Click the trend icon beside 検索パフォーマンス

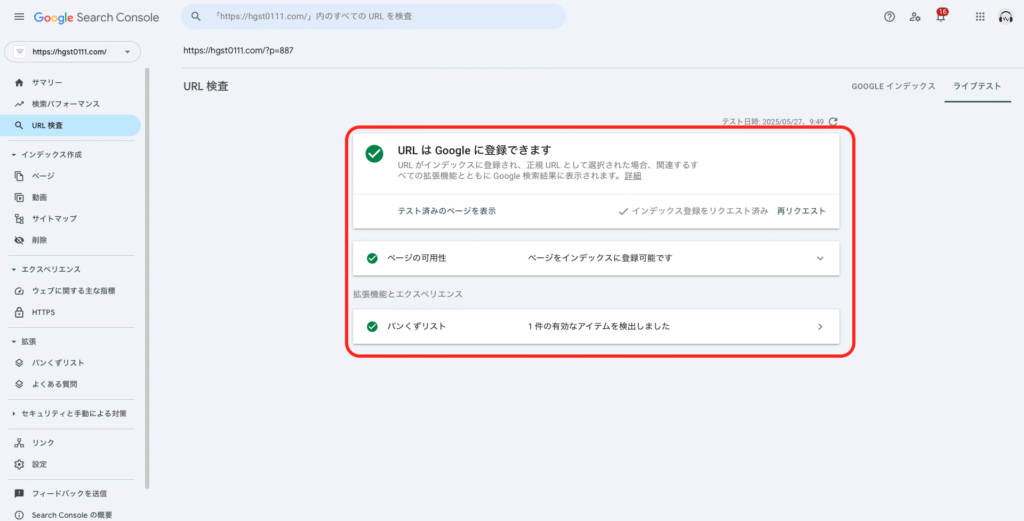pyautogui.click(x=19, y=104)
